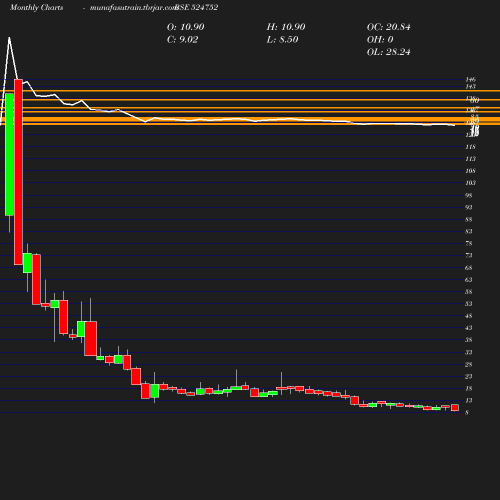The height and width of the screenshot is (500, 500).
Task: Click the tallest red candlestick body
Action: pos(18,172)
